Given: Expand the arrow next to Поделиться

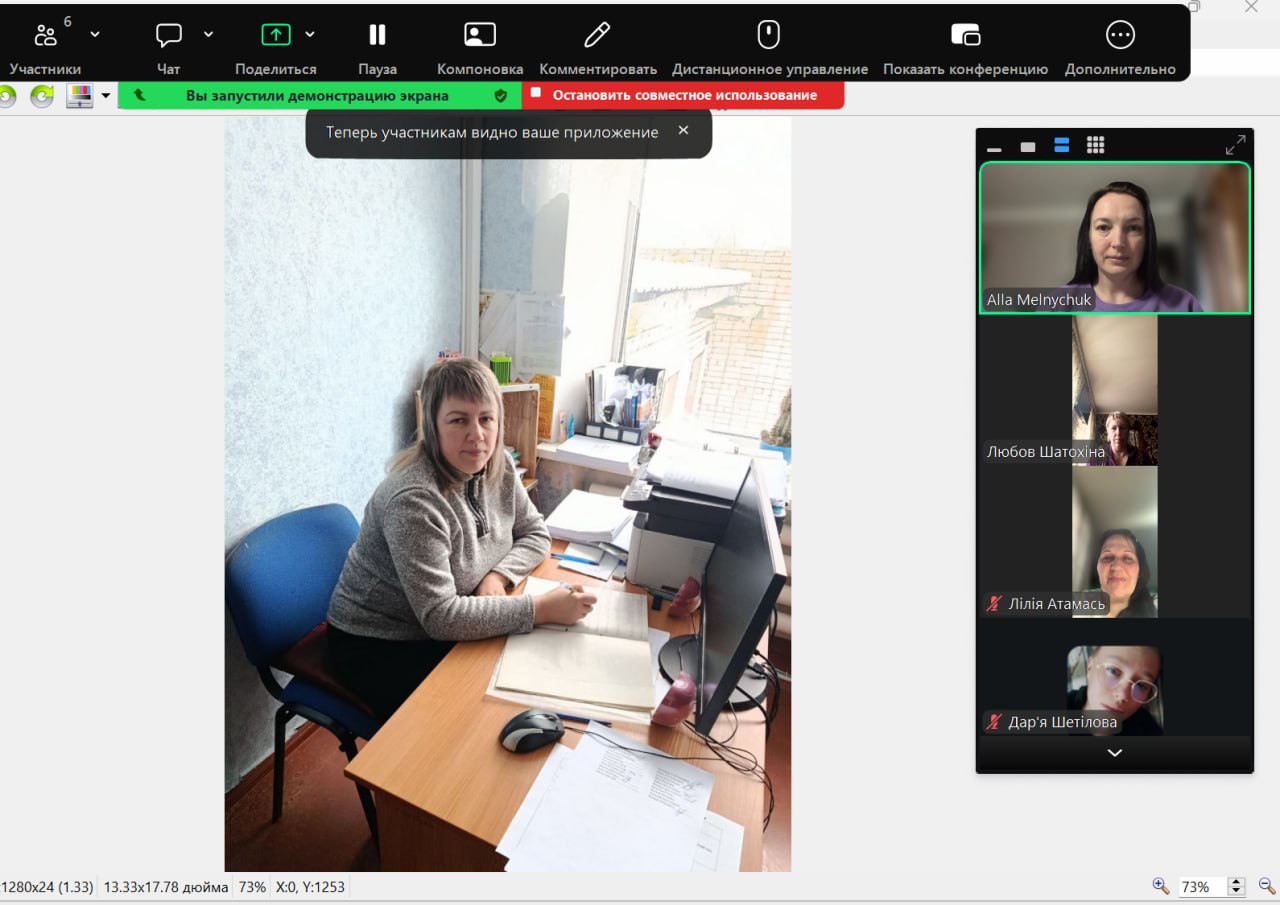Looking at the screenshot, I should click(x=310, y=34).
